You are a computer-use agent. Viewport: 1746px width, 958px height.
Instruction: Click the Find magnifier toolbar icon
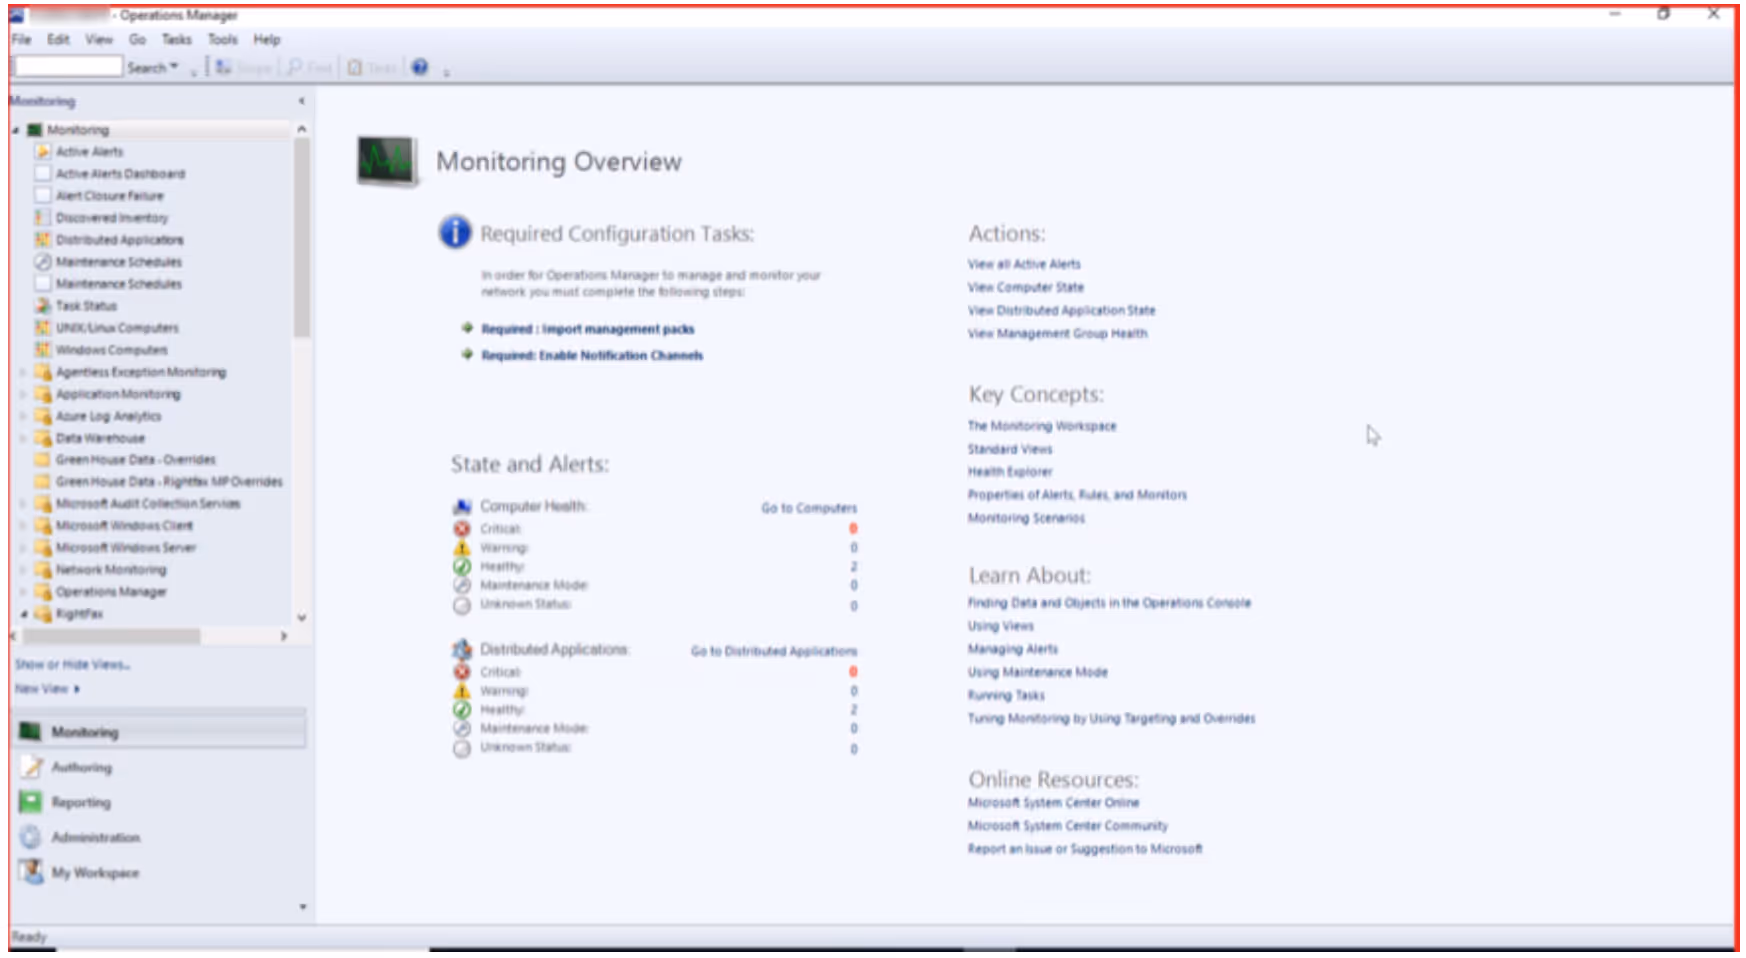[x=295, y=67]
